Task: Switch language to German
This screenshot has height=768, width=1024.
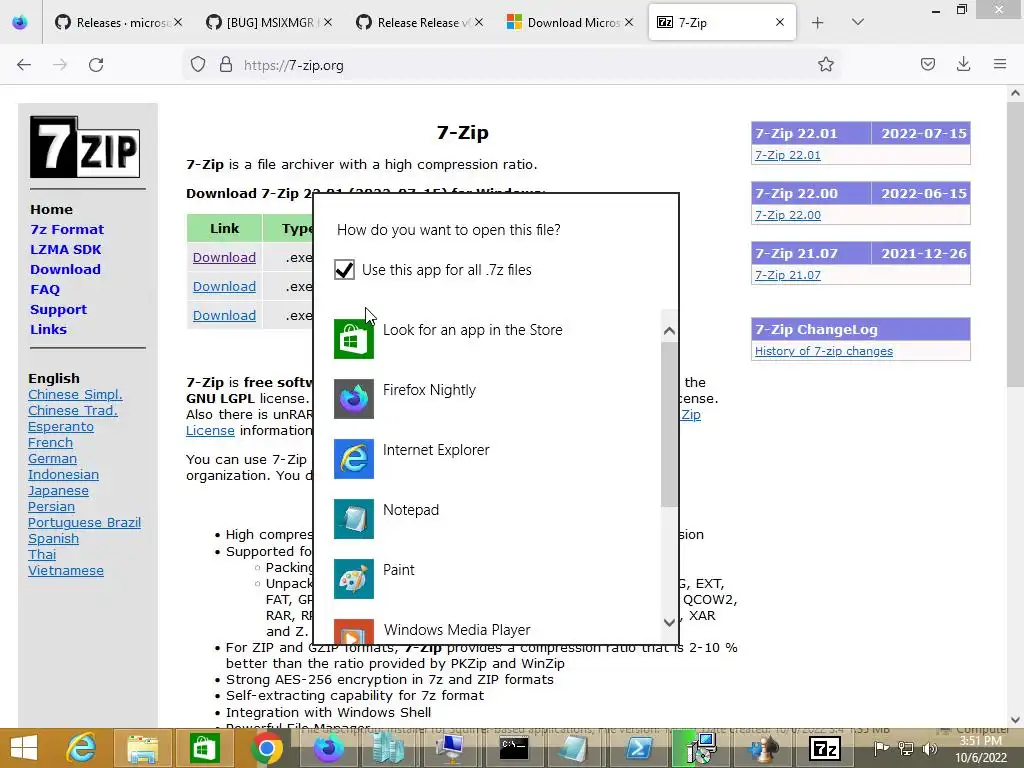Action: (x=52, y=458)
